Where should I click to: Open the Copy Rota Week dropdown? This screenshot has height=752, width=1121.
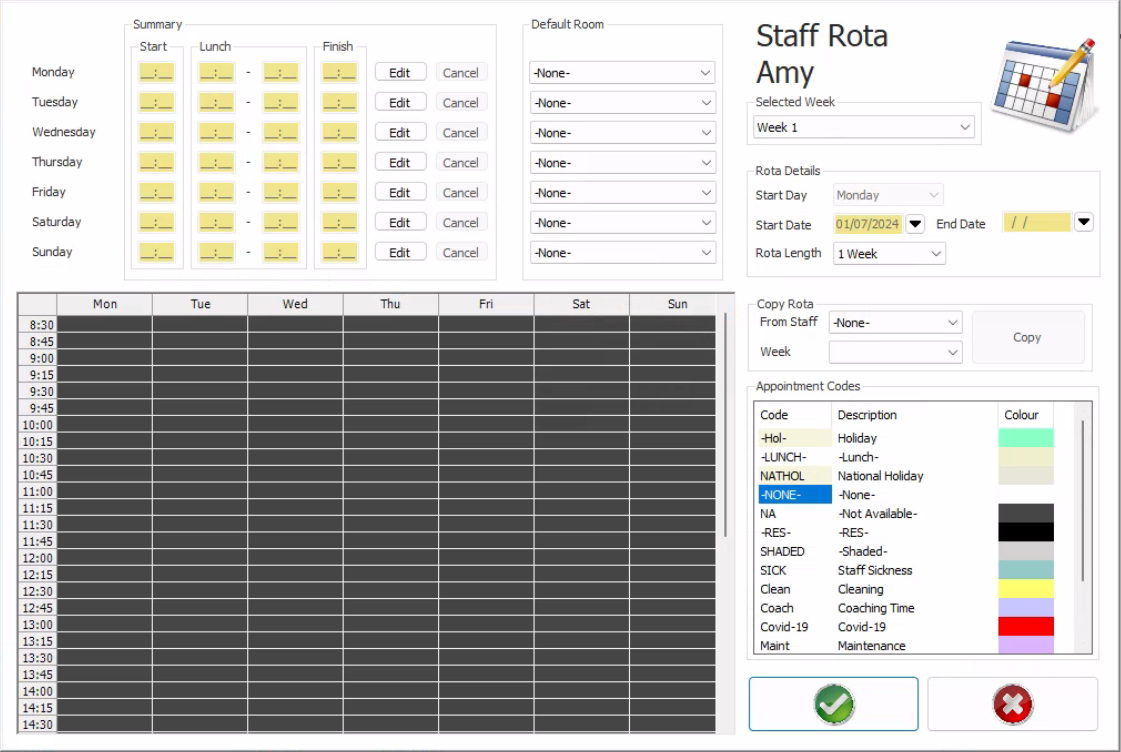click(x=895, y=352)
